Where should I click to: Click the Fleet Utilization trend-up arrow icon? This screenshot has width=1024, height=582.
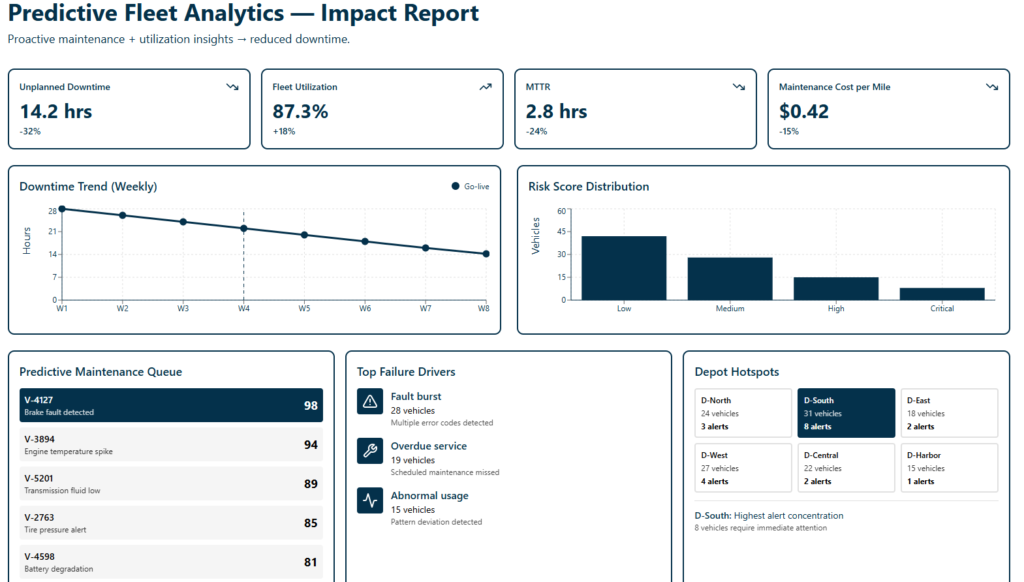coord(485,87)
